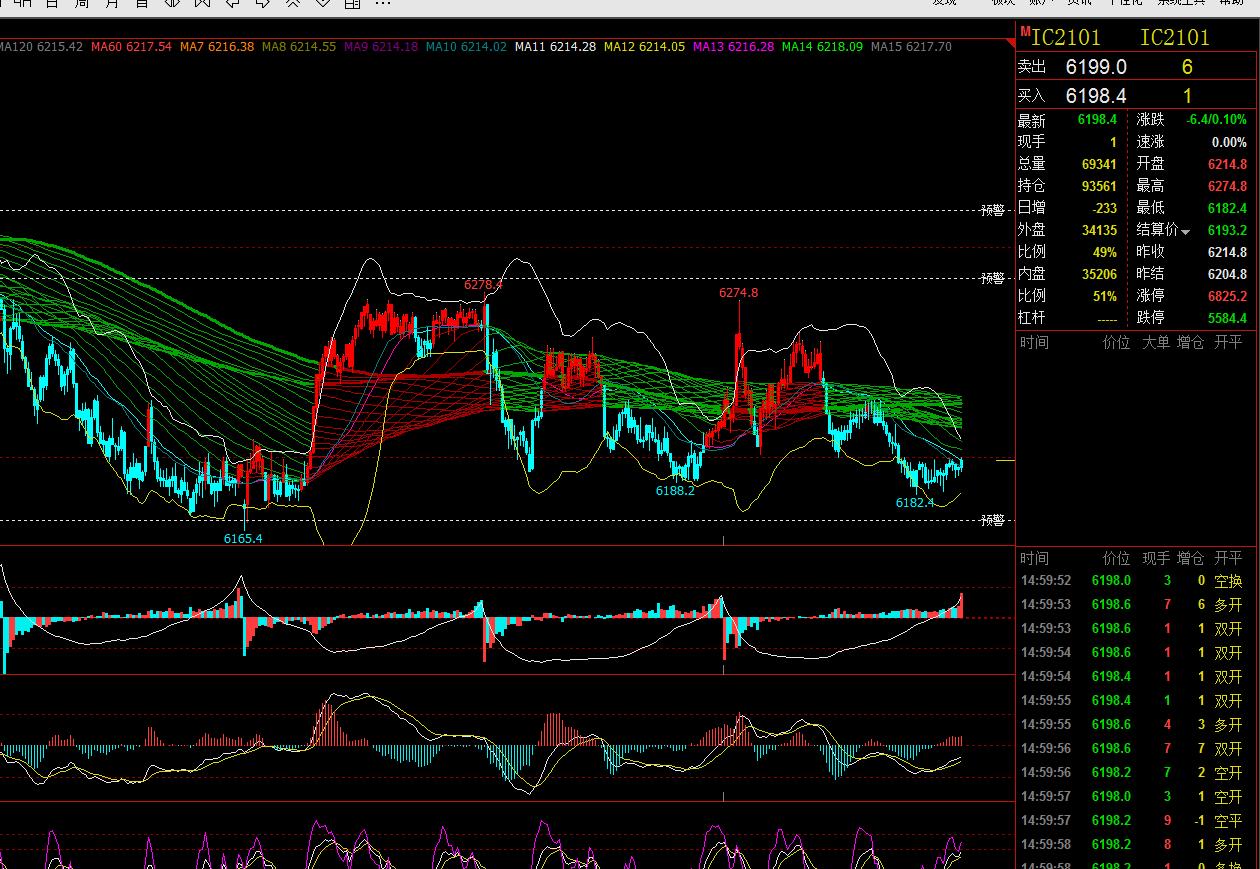Click the 6274.8 high price marker

tap(738, 293)
